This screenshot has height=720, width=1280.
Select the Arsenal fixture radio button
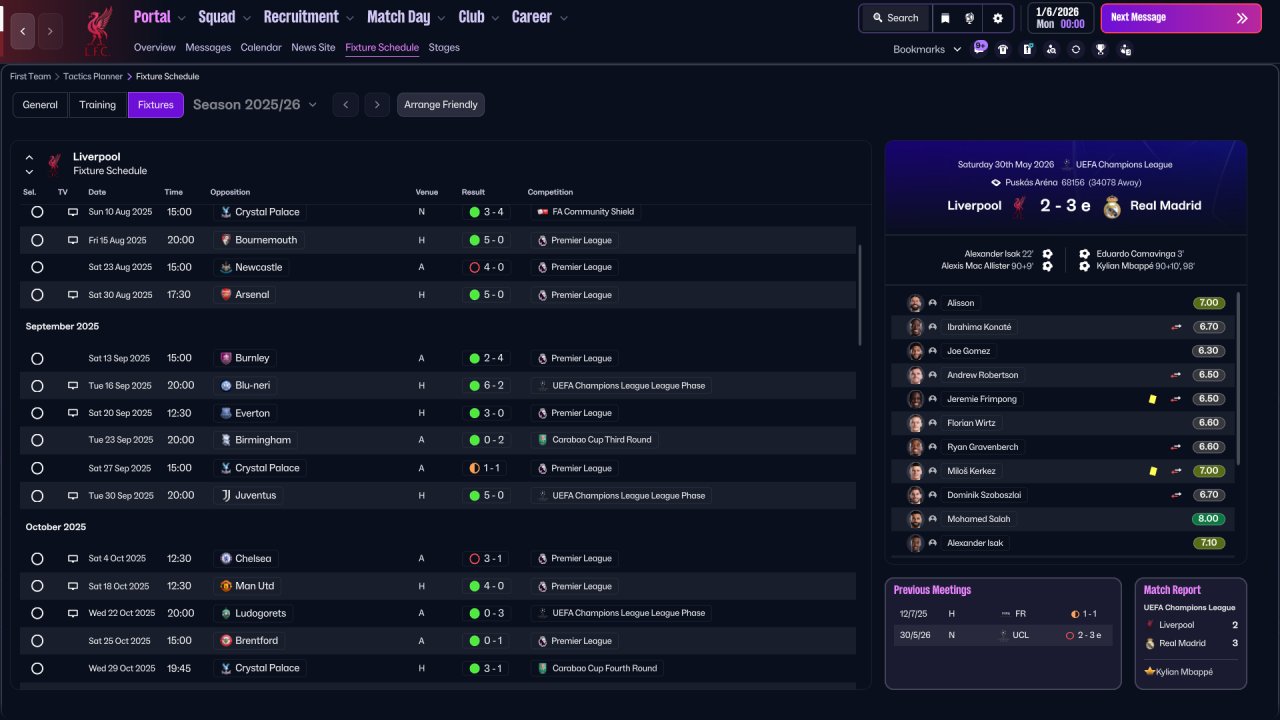[x=37, y=295]
